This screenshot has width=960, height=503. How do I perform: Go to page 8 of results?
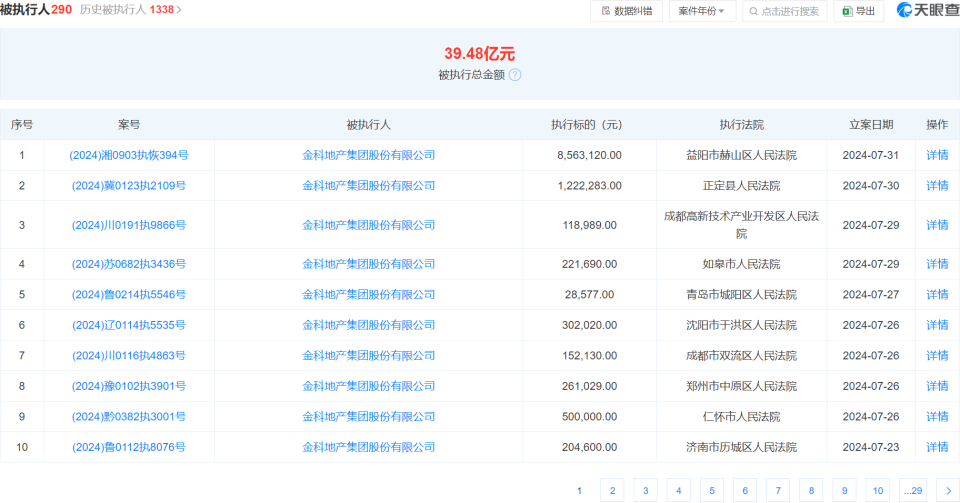(811, 491)
